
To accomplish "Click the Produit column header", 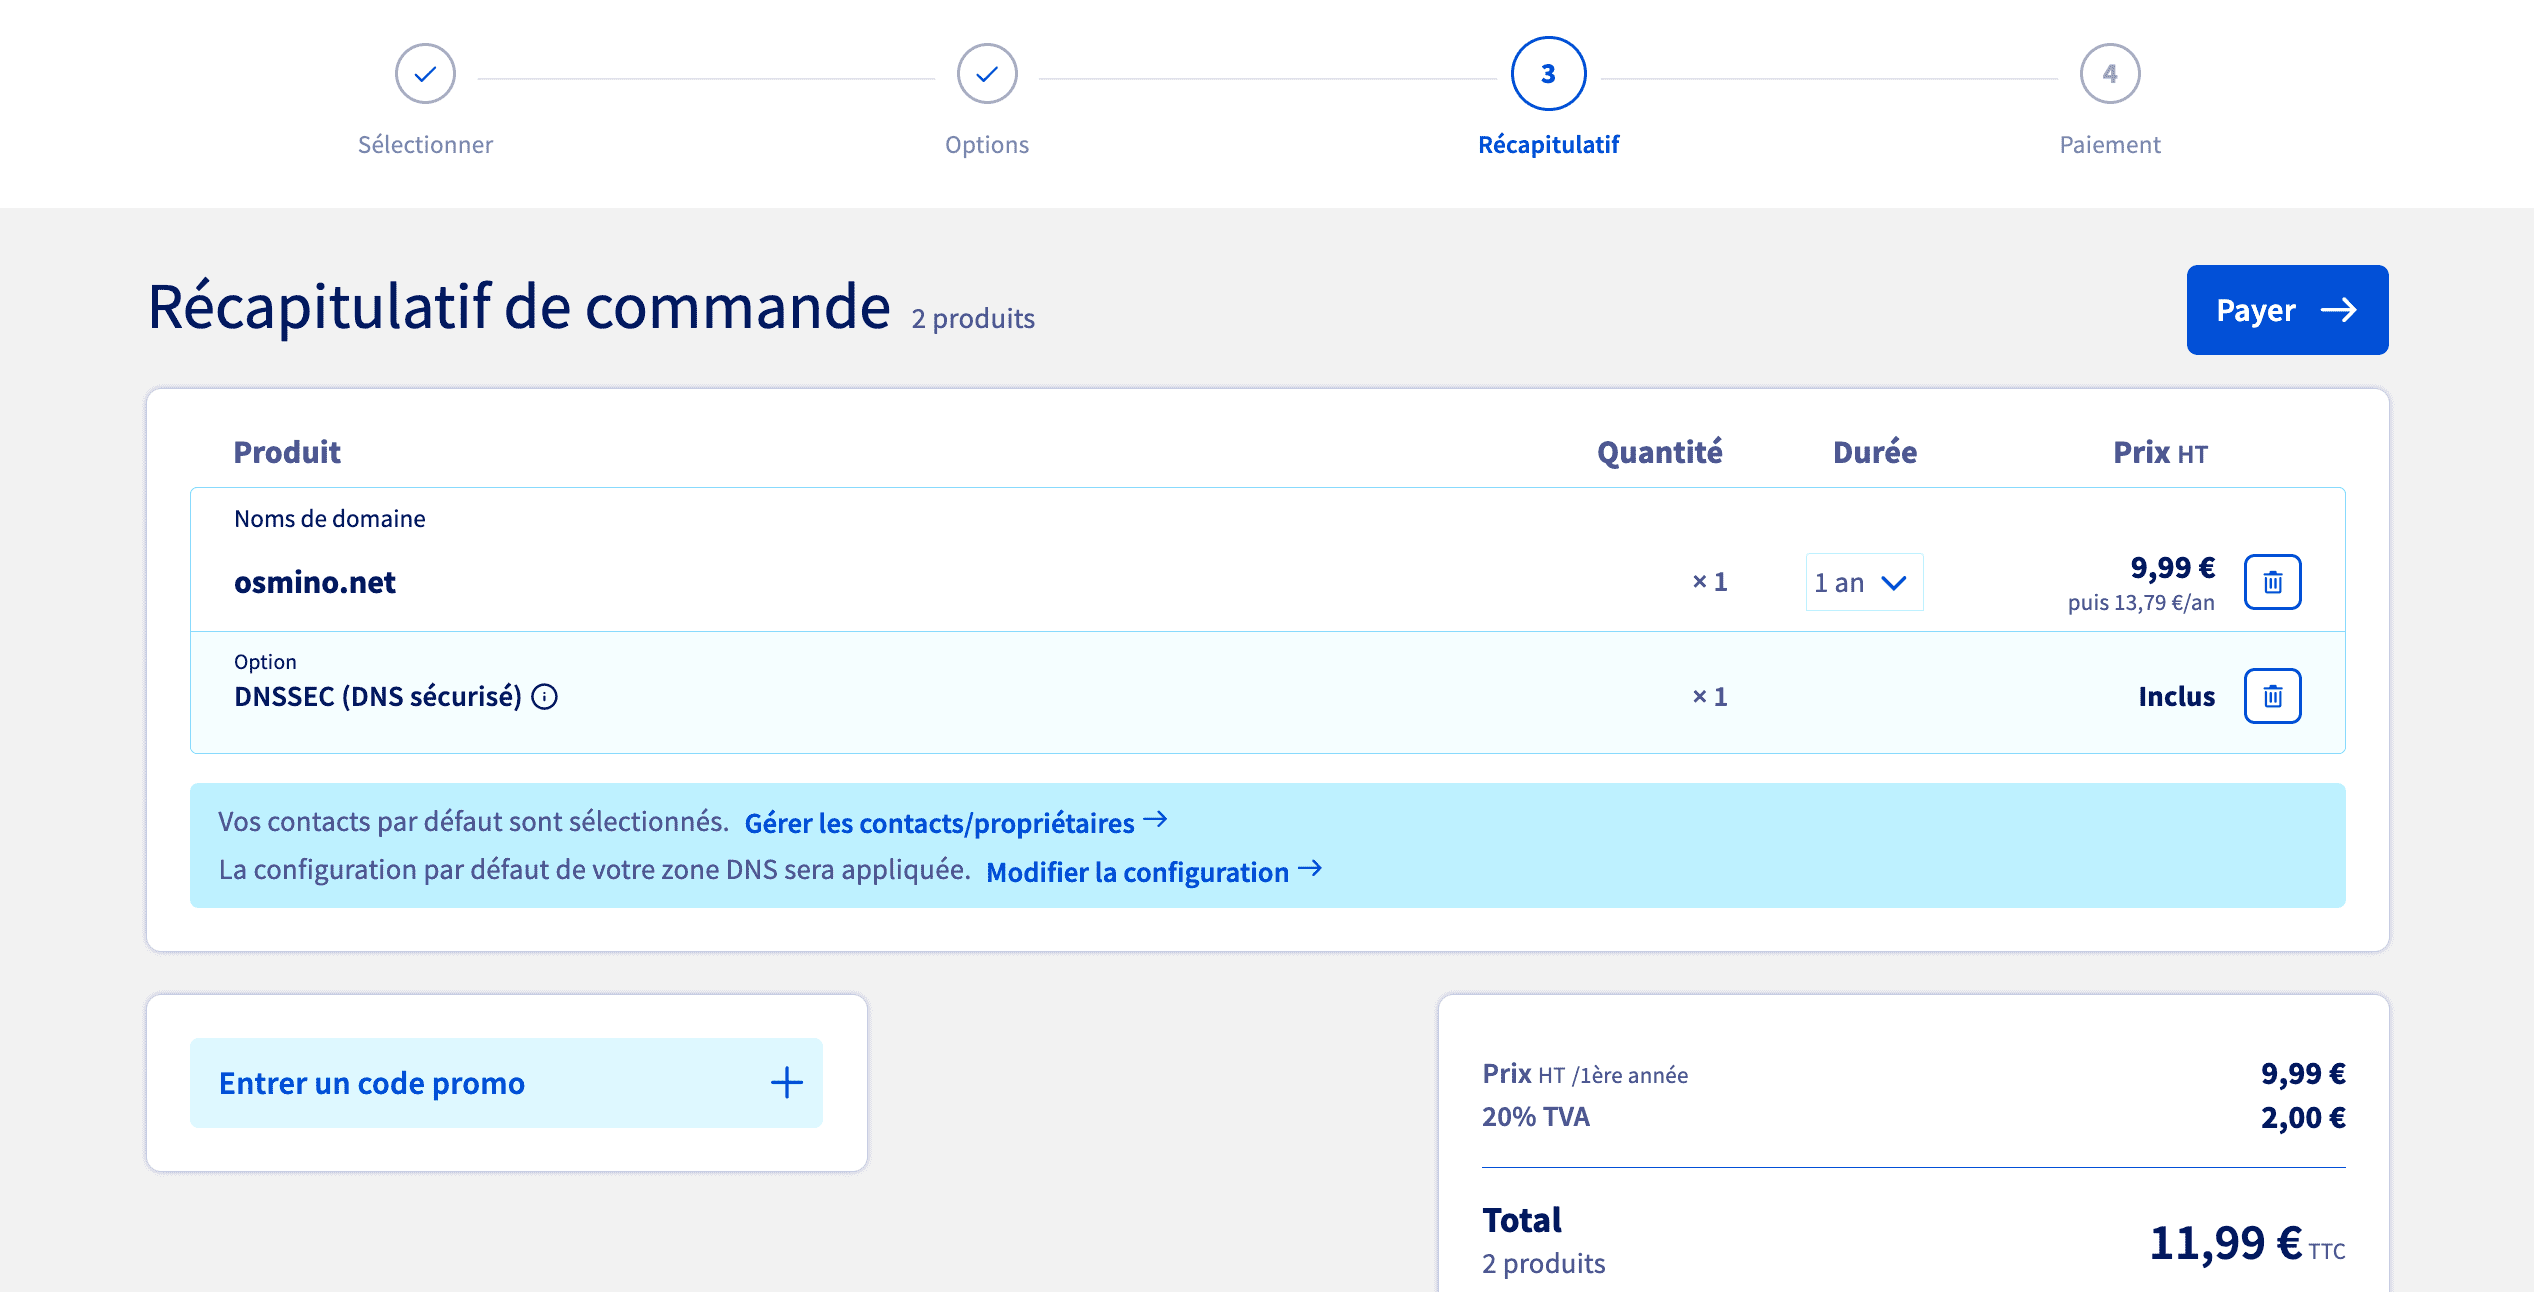I will [x=287, y=452].
